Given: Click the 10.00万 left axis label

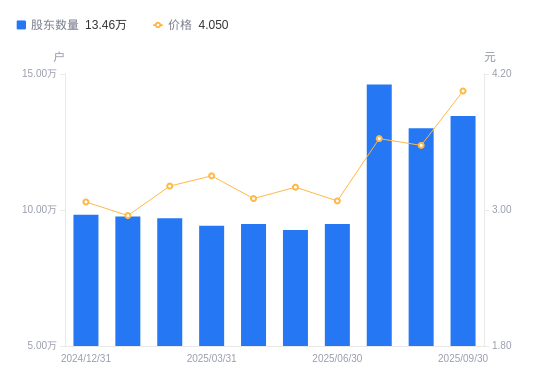Looking at the screenshot, I should [x=39, y=209].
